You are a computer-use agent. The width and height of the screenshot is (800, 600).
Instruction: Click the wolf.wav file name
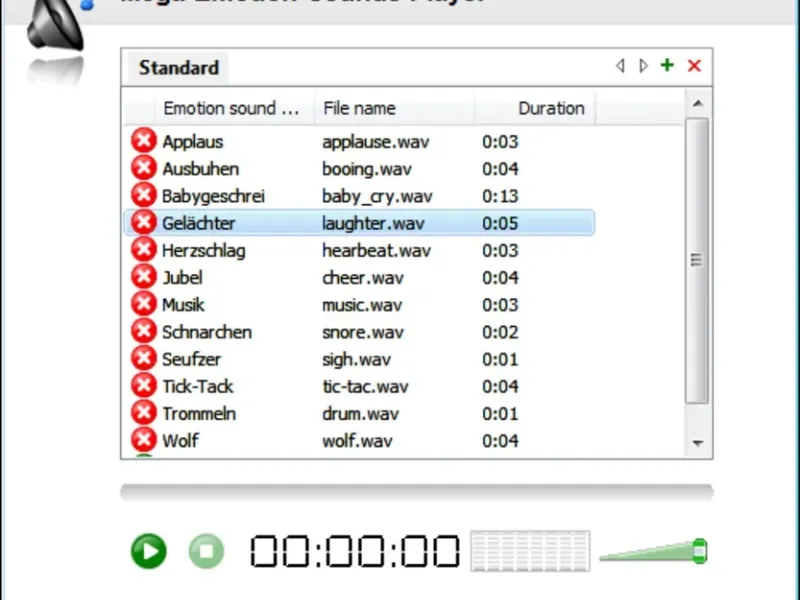[x=357, y=441]
